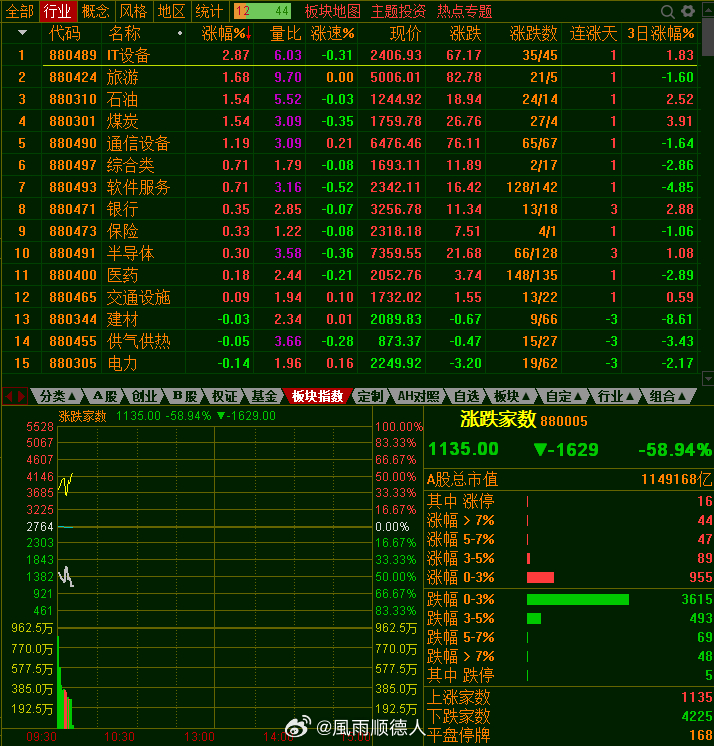Select the 旅游 sector row
714x746 pixels.
(x=350, y=77)
